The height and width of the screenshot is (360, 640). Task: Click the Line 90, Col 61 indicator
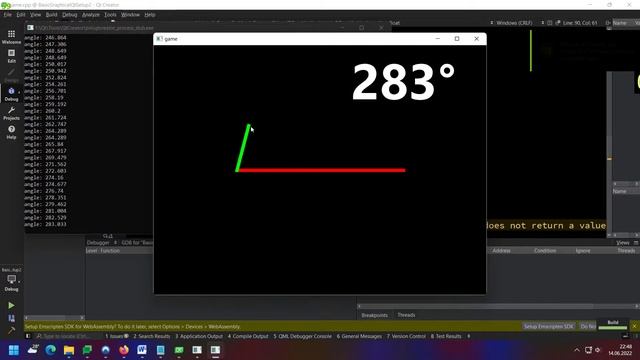(580, 23)
